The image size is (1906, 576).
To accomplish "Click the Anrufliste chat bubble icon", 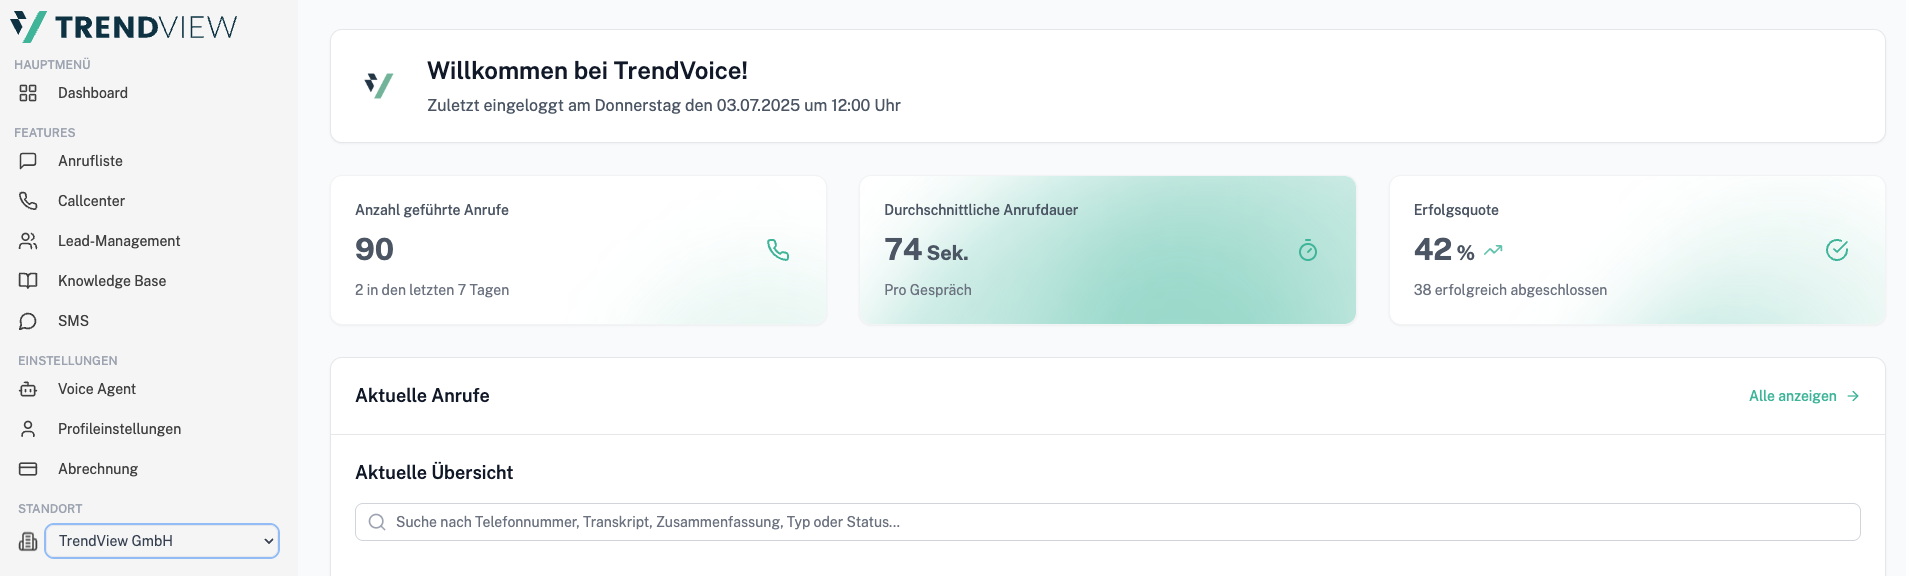I will click(28, 161).
